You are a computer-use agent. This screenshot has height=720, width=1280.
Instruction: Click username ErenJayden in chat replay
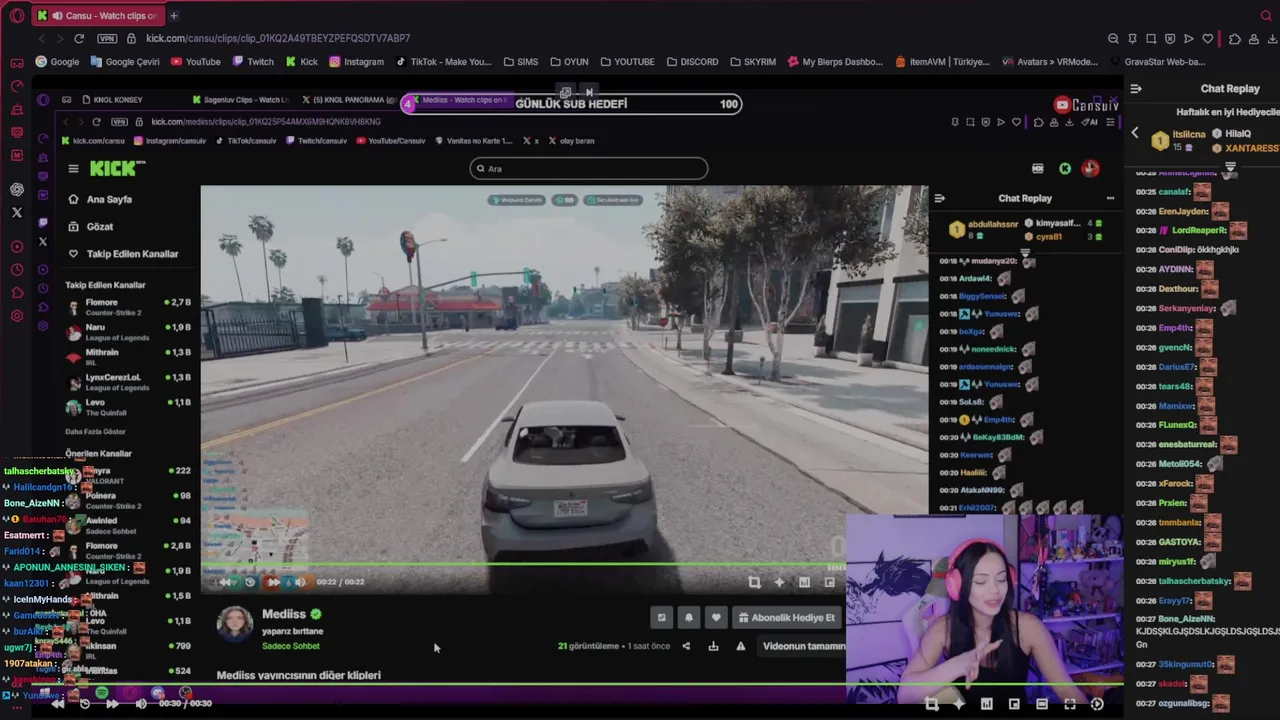(x=1183, y=211)
